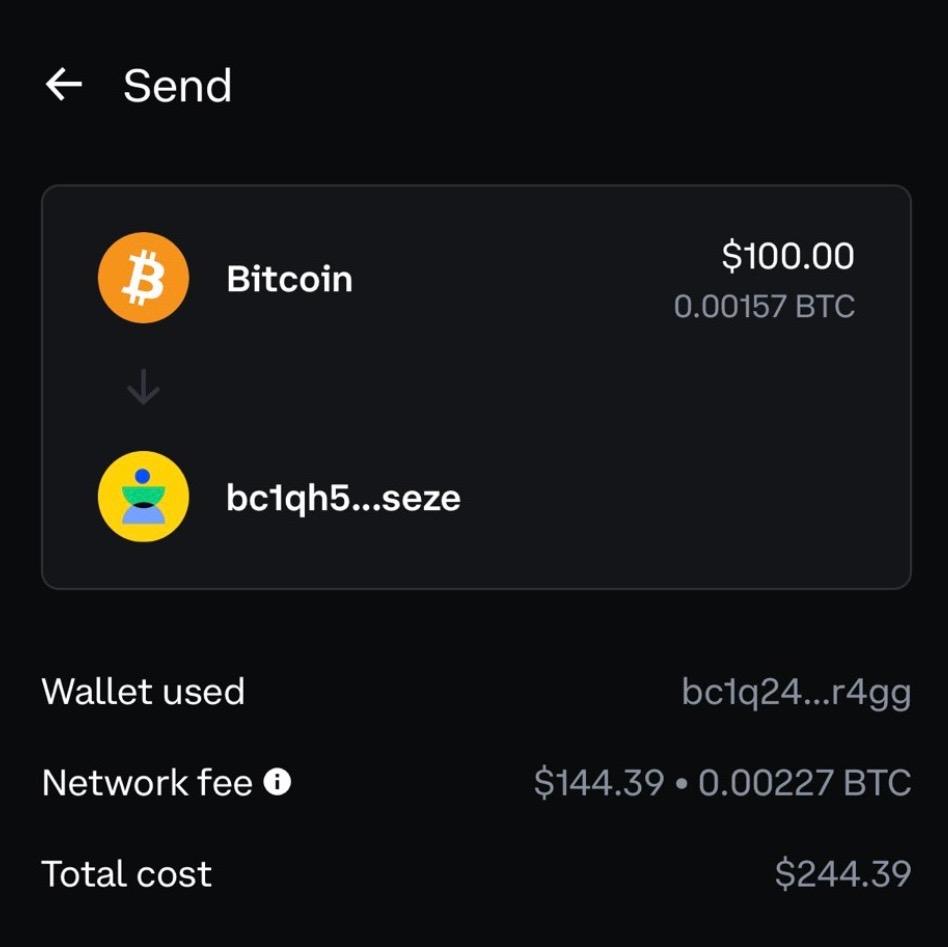
Task: Click the yellow recipient avatar icon
Action: click(143, 496)
